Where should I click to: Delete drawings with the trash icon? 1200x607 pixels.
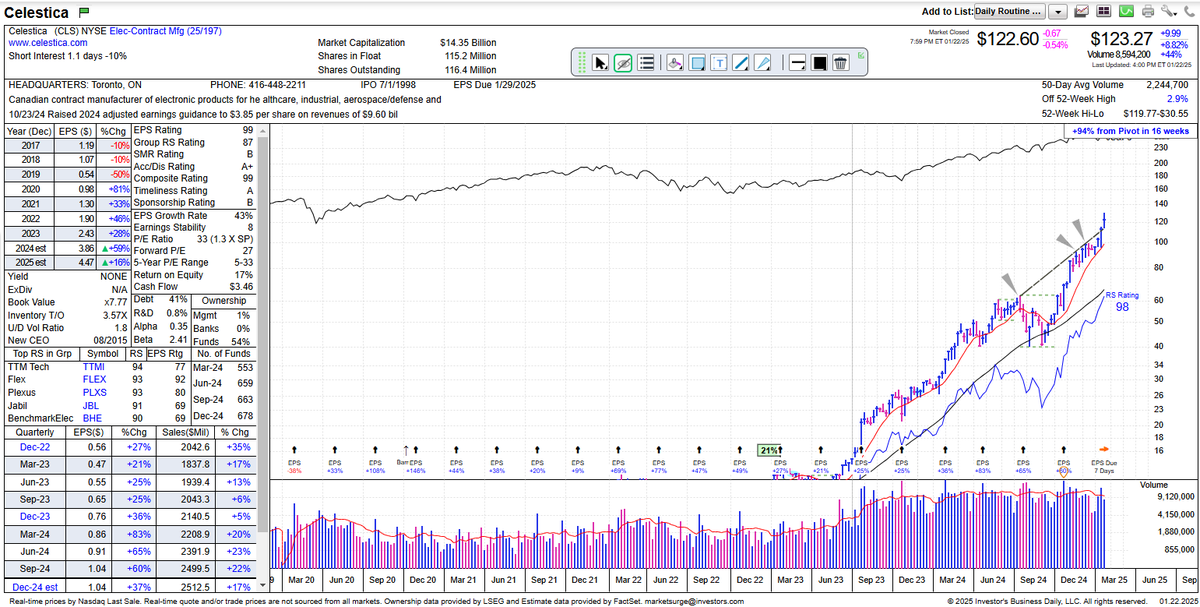click(x=841, y=63)
